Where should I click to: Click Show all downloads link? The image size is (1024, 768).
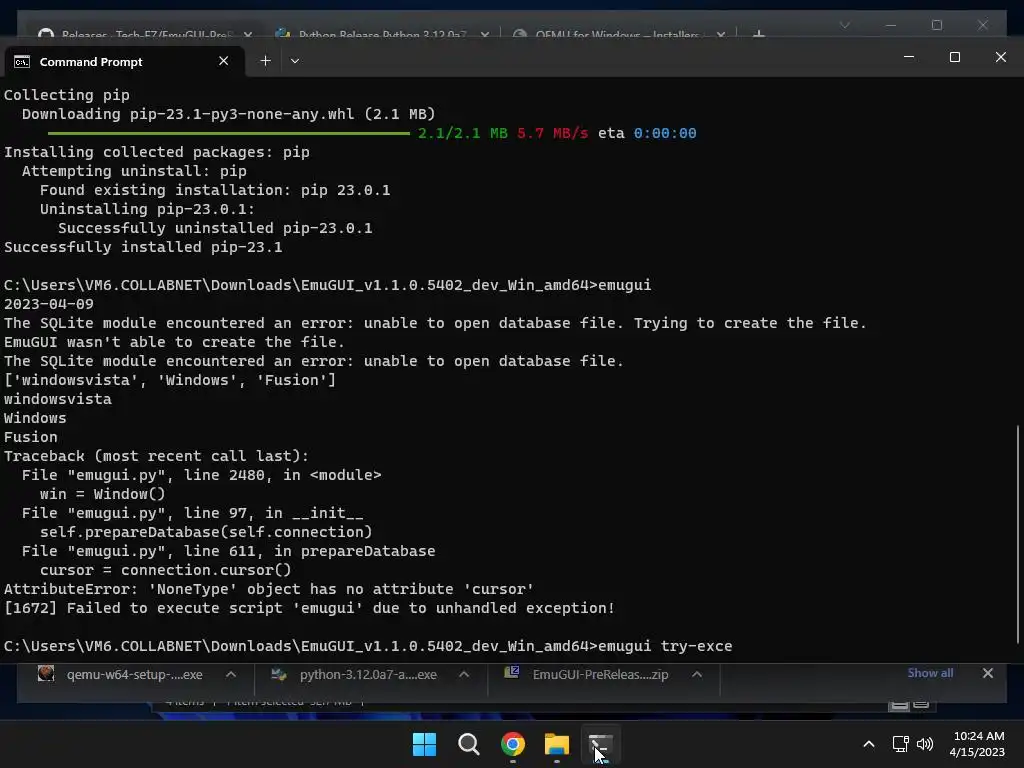point(930,673)
